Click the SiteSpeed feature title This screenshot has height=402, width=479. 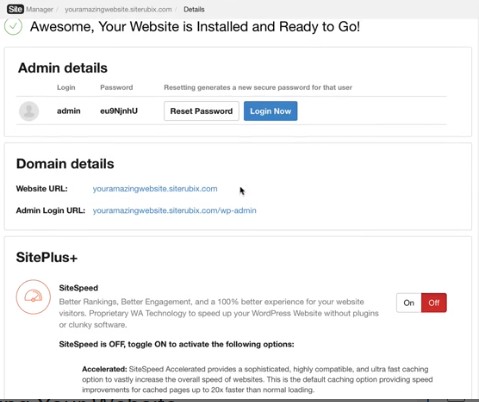click(78, 288)
